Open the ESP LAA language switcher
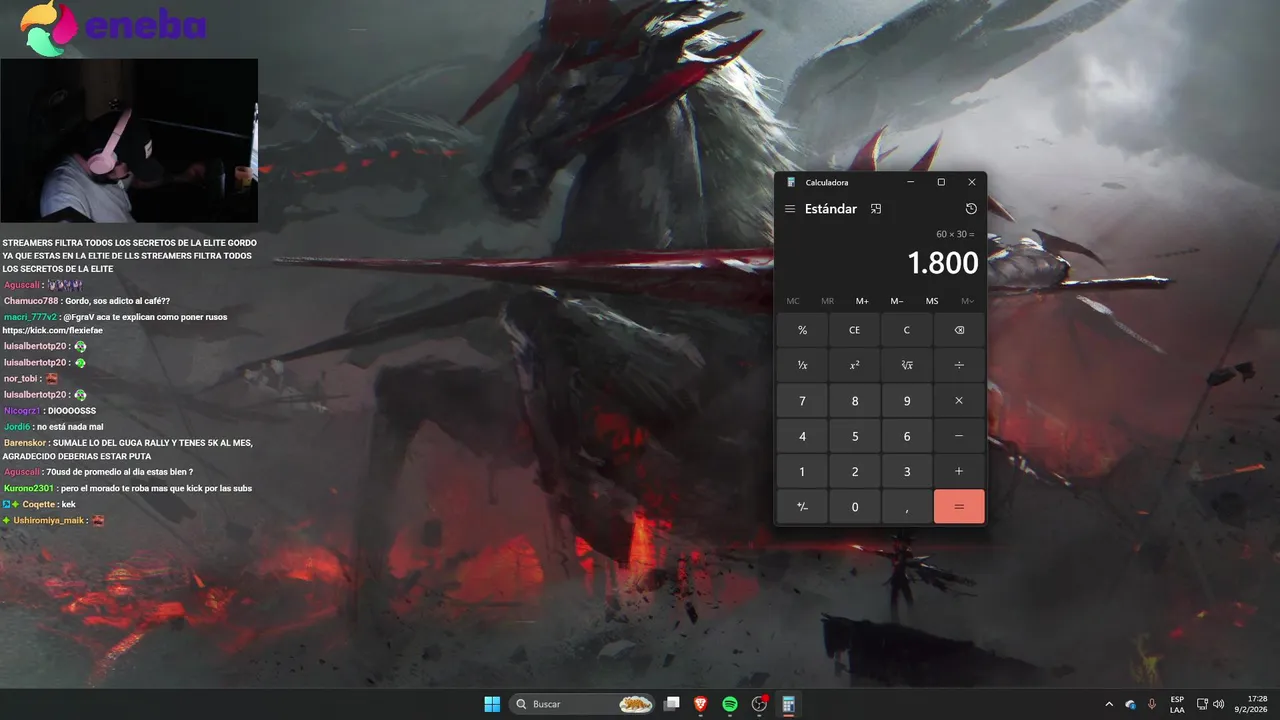1280x720 pixels. click(1177, 704)
